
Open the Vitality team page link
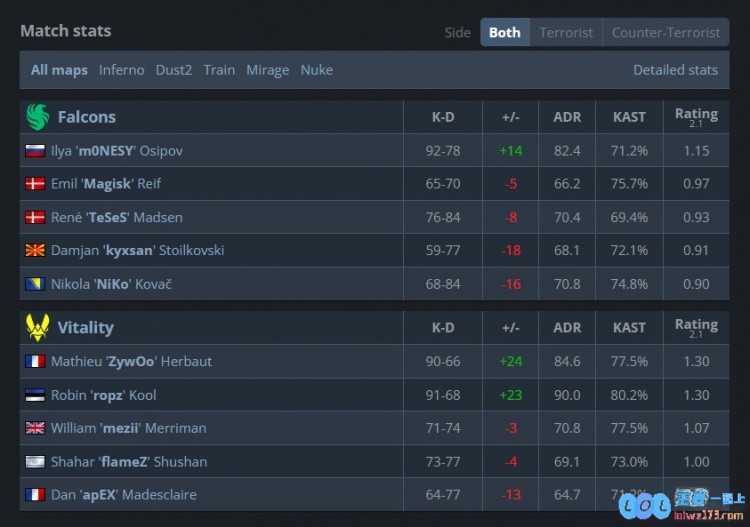(x=86, y=328)
